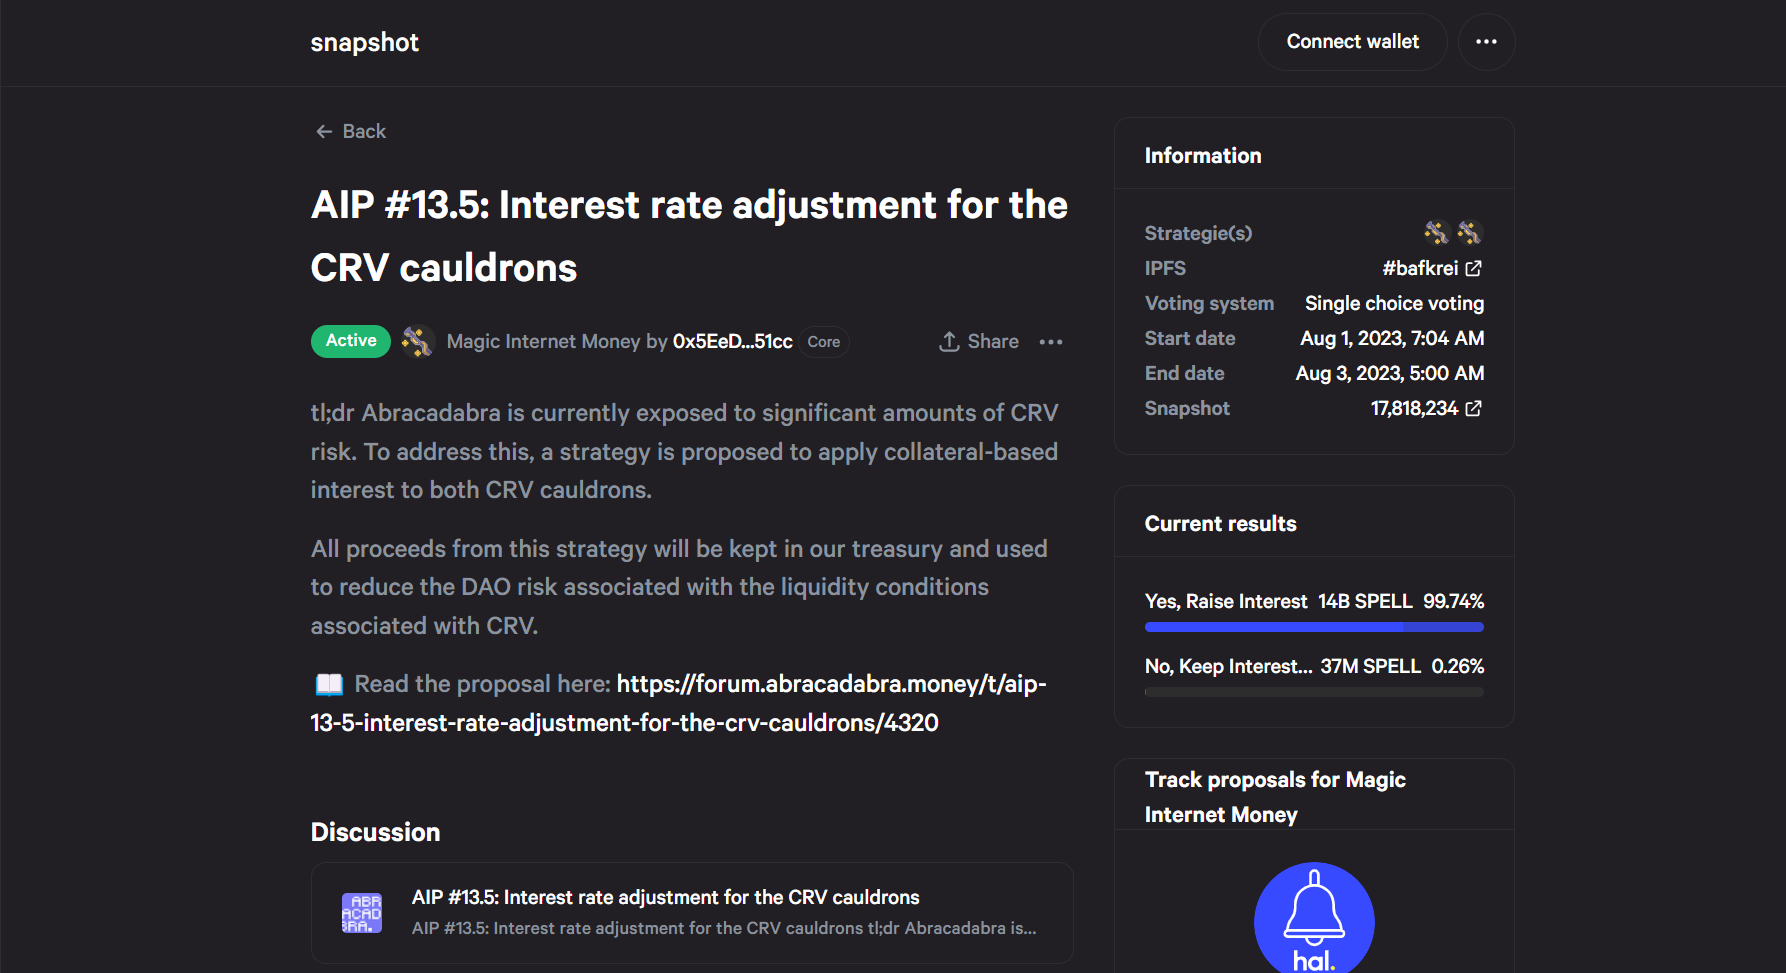Click the Abracadabra forum thumbnail icon
The width and height of the screenshot is (1786, 973).
[362, 913]
